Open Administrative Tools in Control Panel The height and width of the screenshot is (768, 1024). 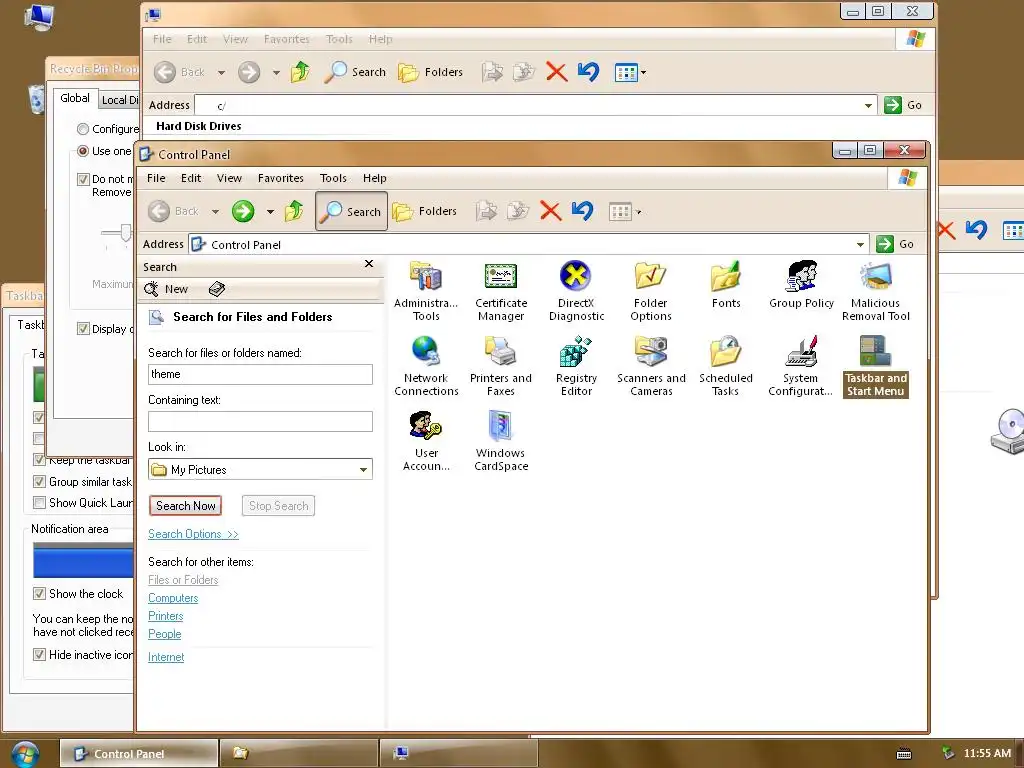426,291
